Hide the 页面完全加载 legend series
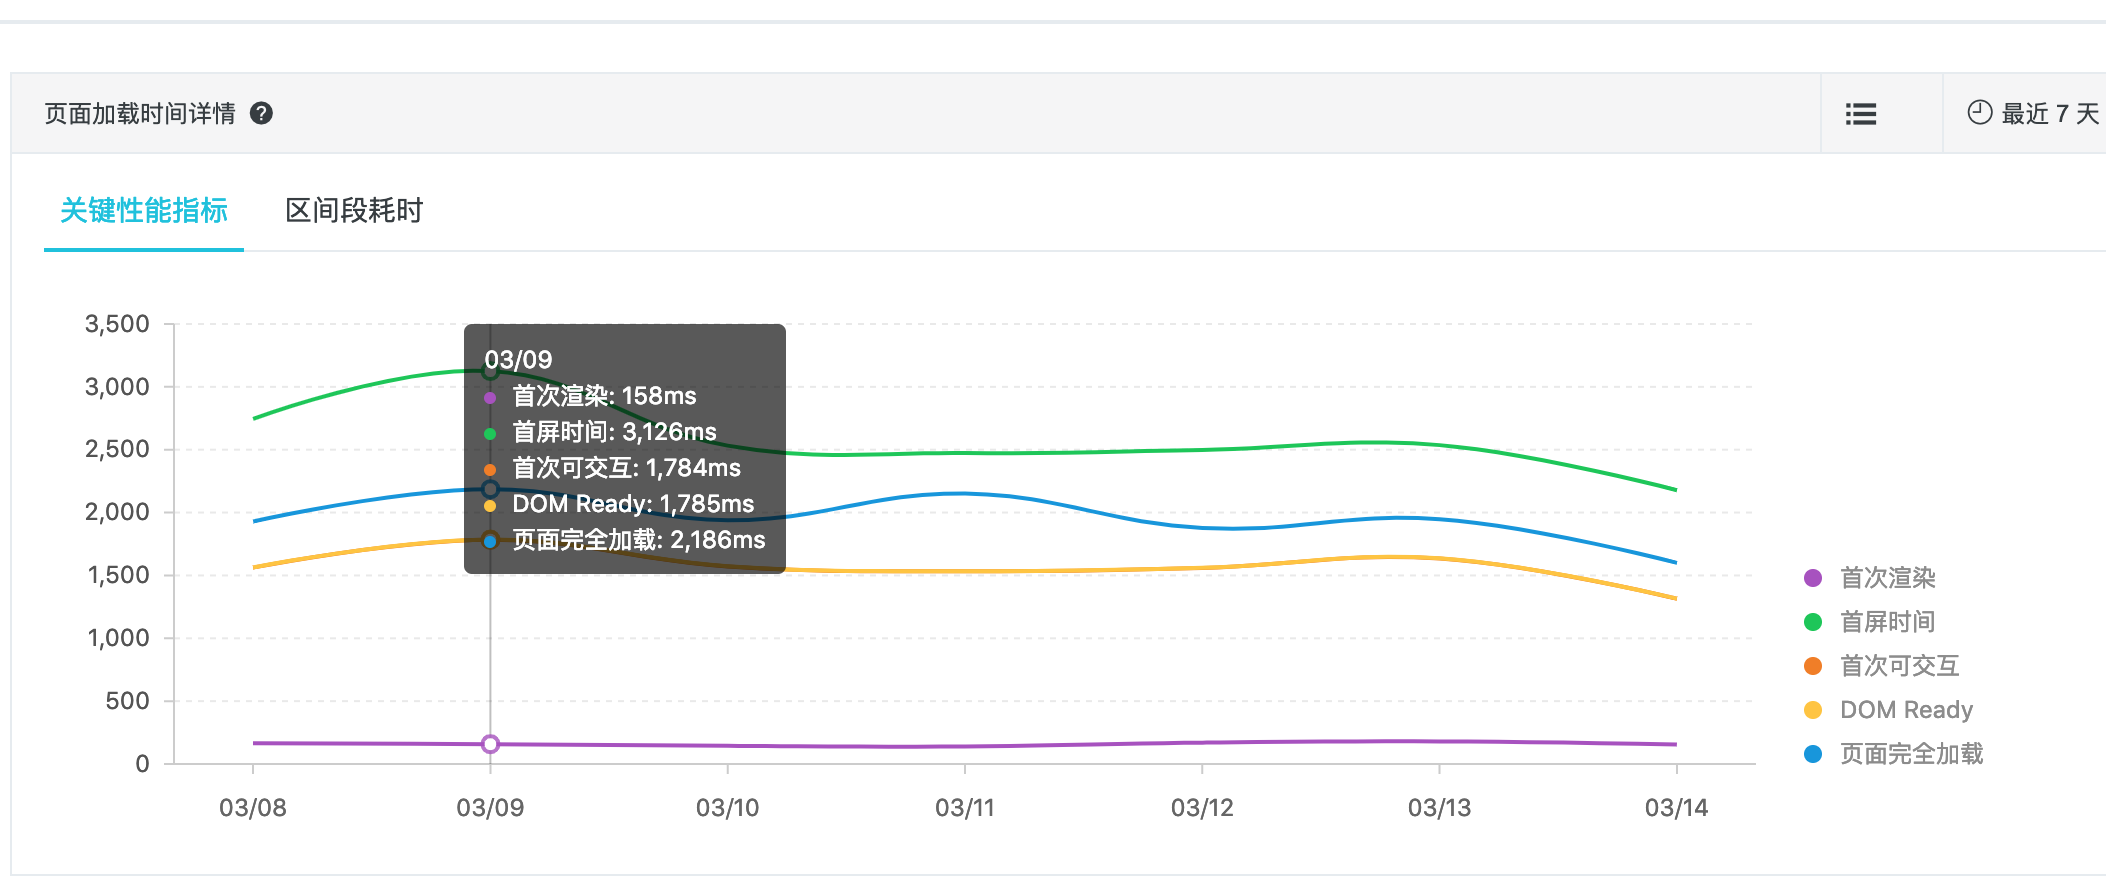Viewport: 2106px width, 894px height. 1911,754
